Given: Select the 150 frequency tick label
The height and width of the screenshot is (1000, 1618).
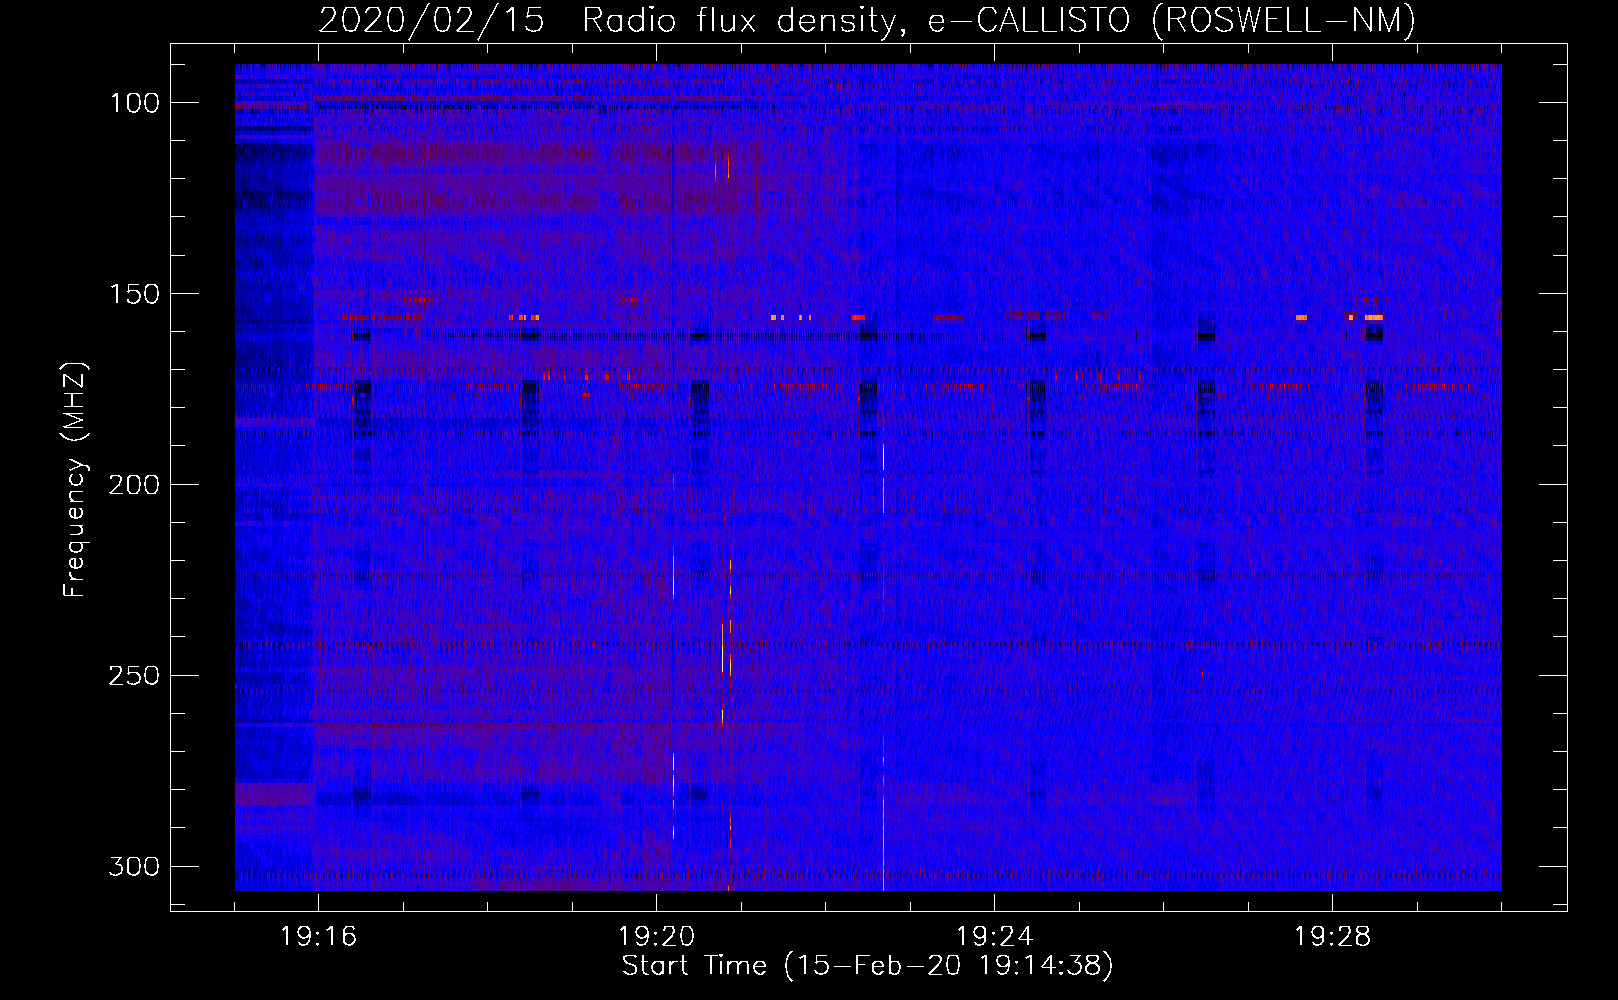Looking at the screenshot, I should click(x=134, y=294).
